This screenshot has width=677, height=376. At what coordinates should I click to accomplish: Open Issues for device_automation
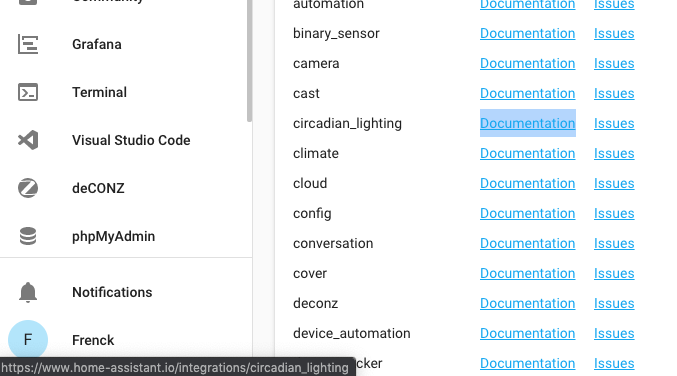tap(614, 333)
